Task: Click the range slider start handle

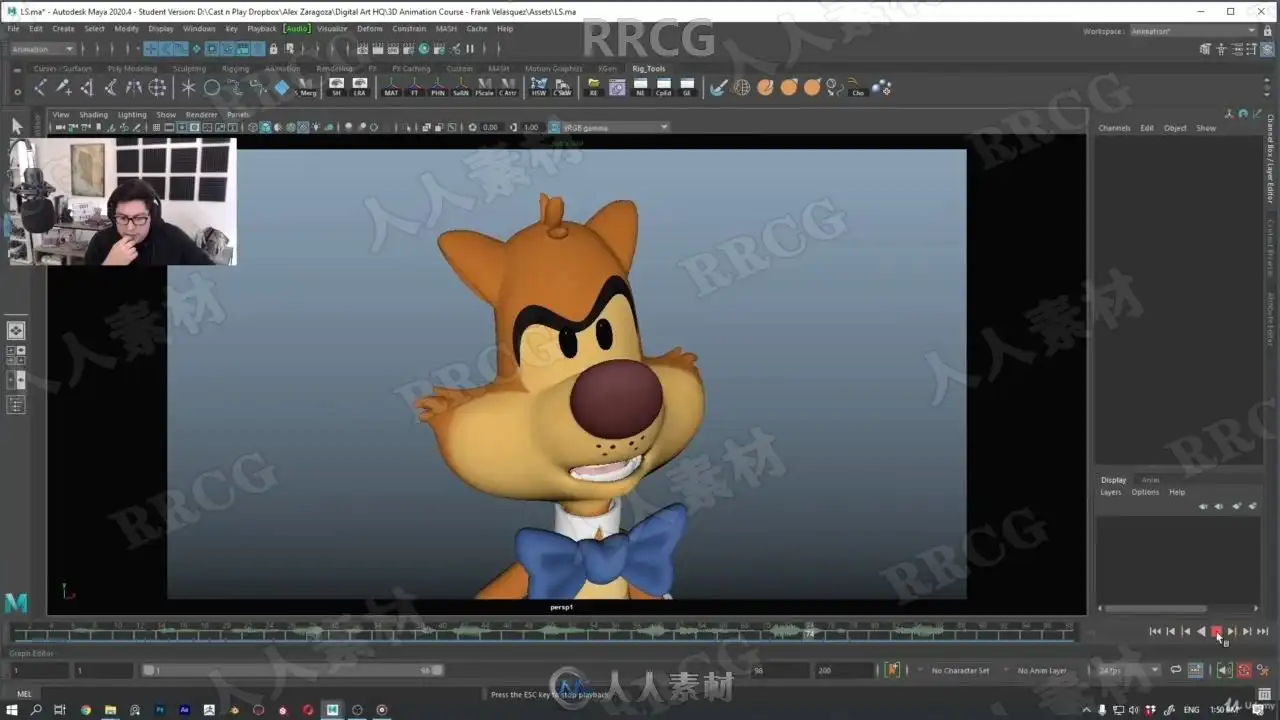Action: [149, 670]
